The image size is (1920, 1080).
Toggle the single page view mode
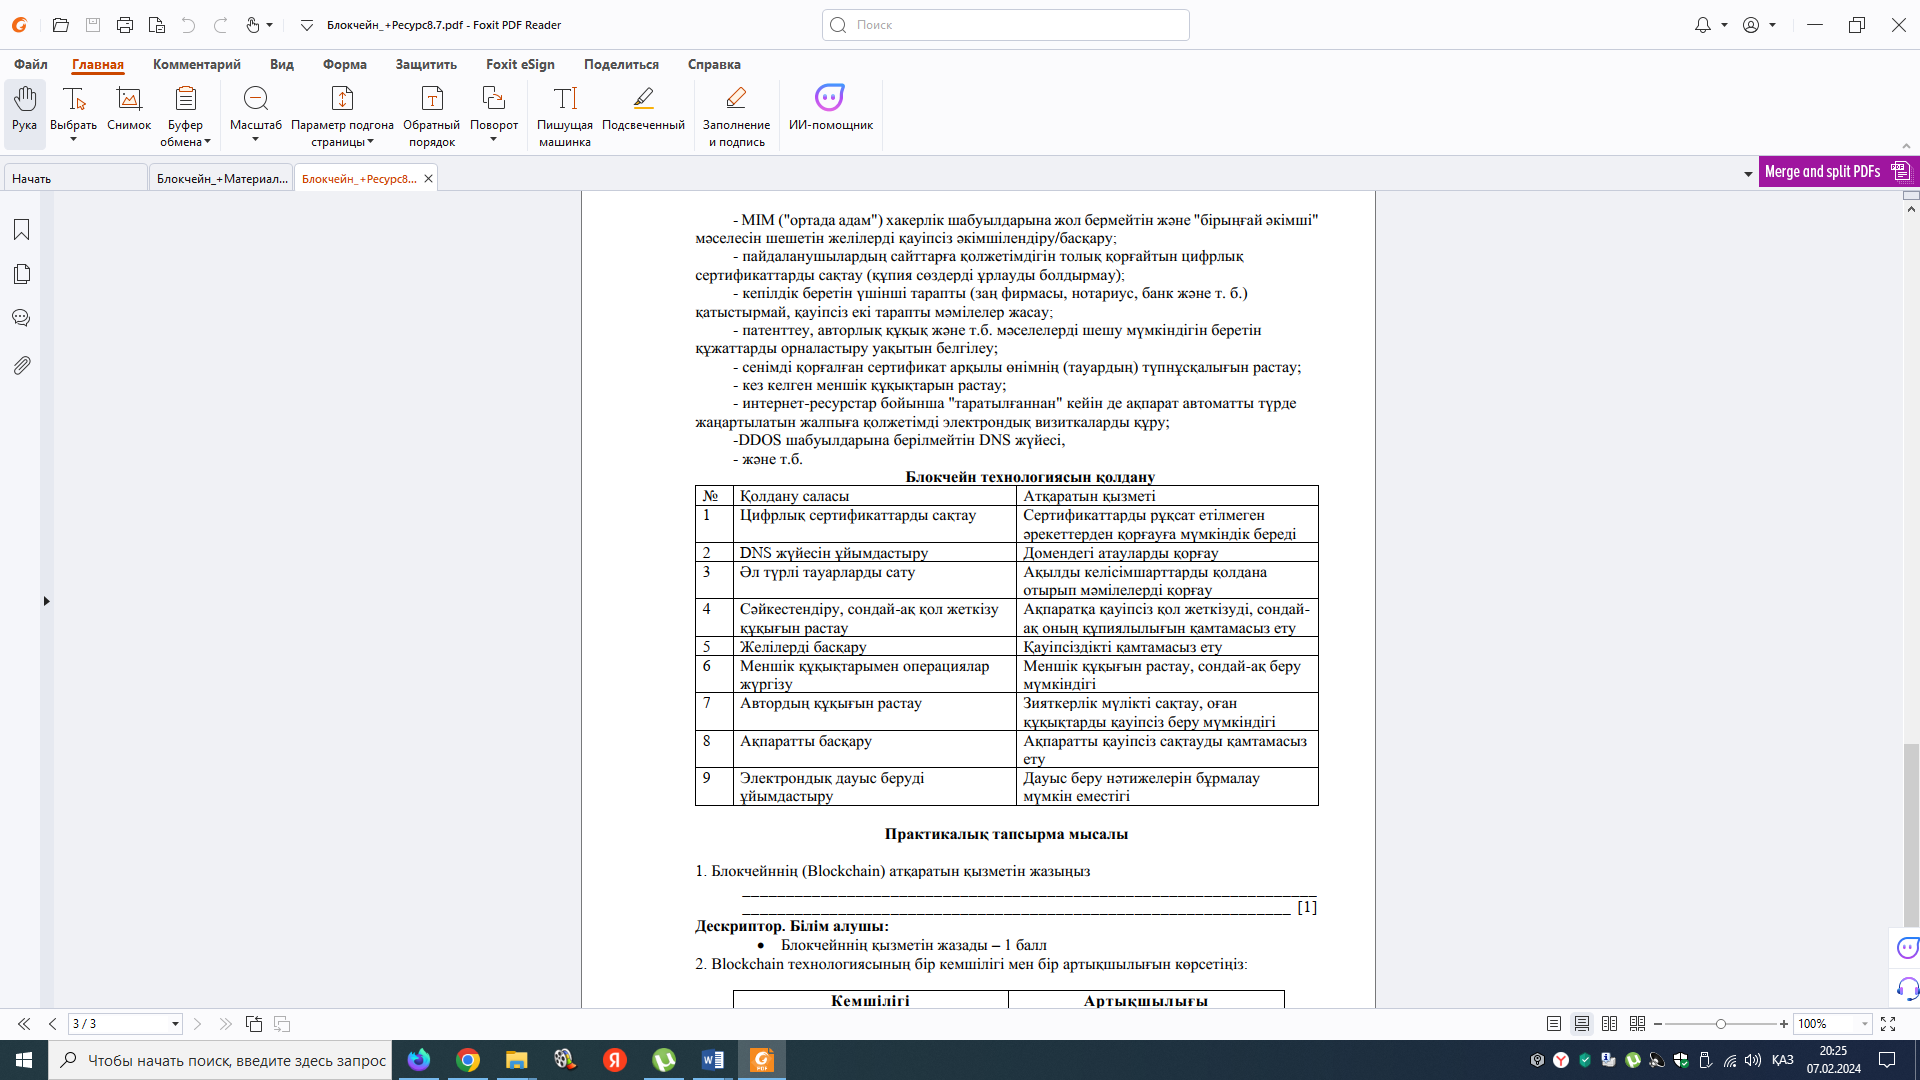click(x=1553, y=1024)
